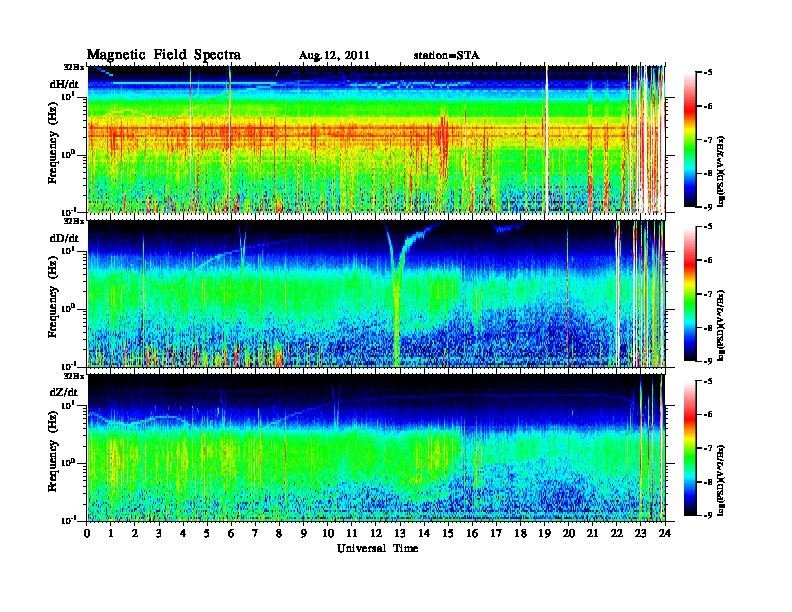This screenshot has height=612, width=792.
Task: Click the log(PSD) label beside dH/dt color bar
Action: [x=722, y=171]
